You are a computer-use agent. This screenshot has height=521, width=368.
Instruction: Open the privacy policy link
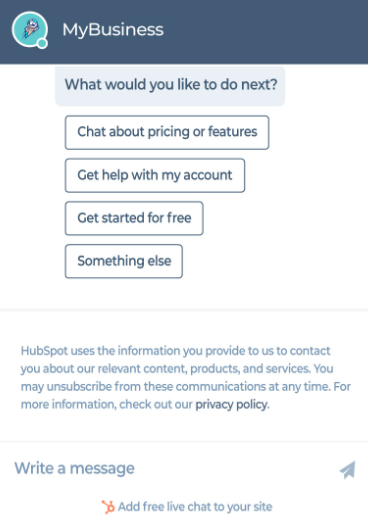point(231,405)
